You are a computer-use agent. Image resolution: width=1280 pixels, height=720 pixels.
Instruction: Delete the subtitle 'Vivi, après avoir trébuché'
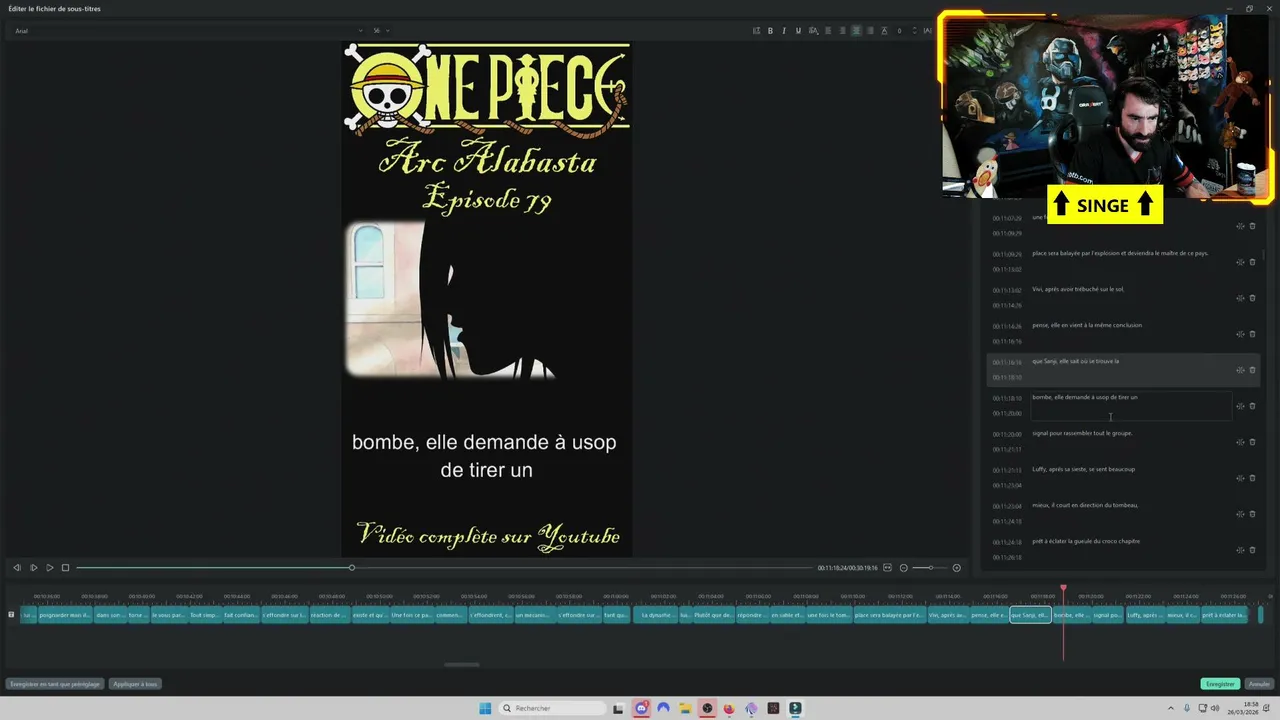click(1252, 298)
